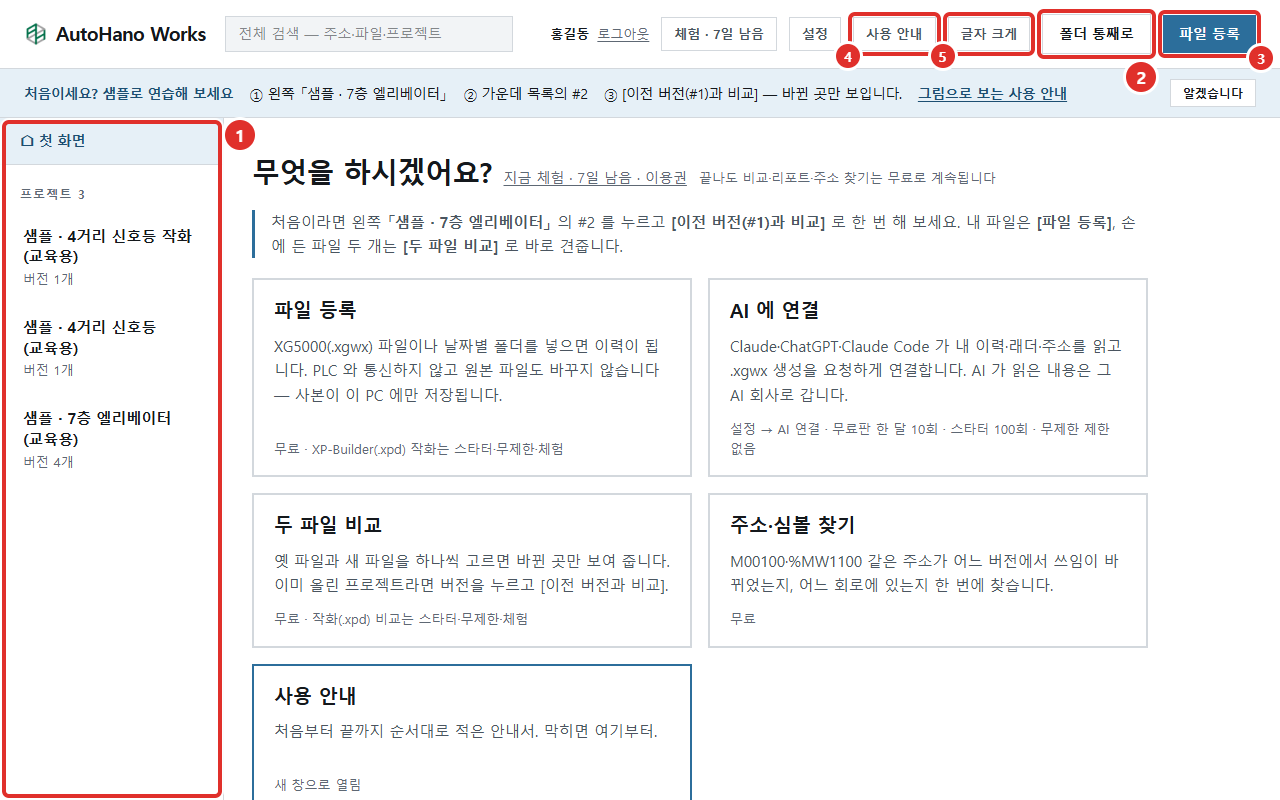Click the 지금 체험 · 7일 남음 · 이용권 link
Screen dimensions: 1280x800
coord(595,178)
